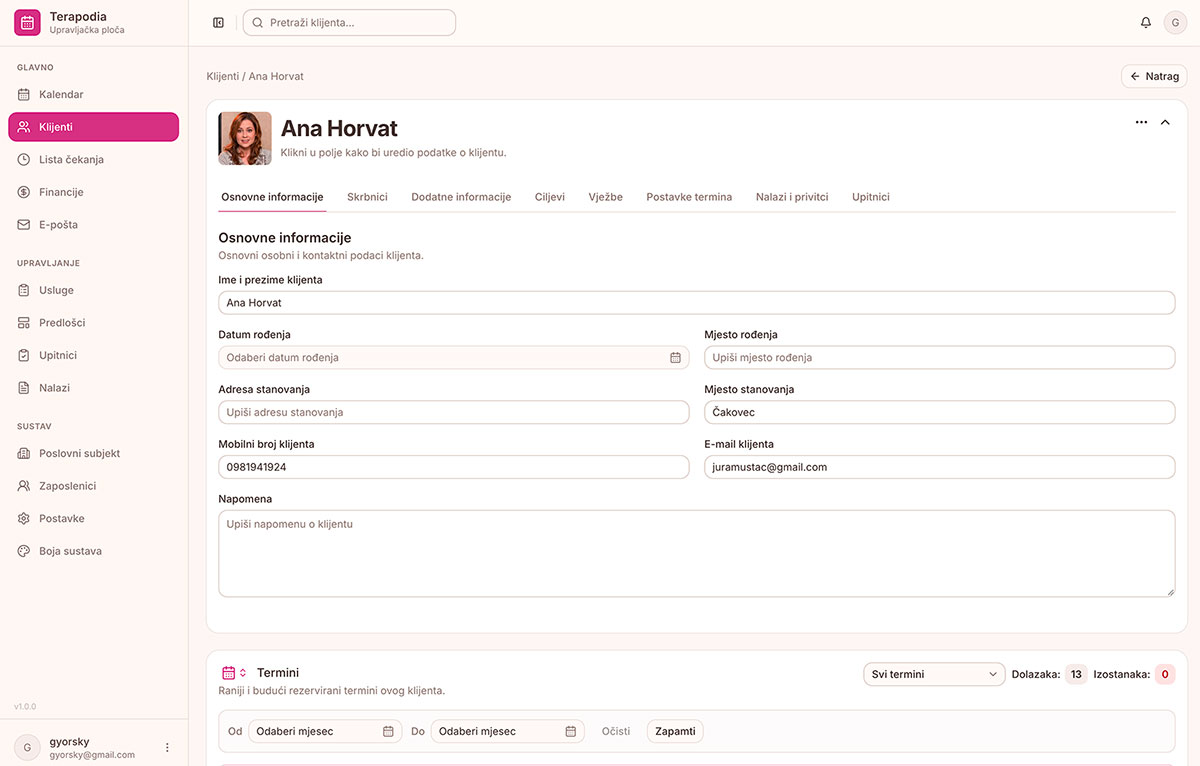The image size is (1200, 766).
Task: Click the Mjesto stanovanja field
Action: coord(940,412)
